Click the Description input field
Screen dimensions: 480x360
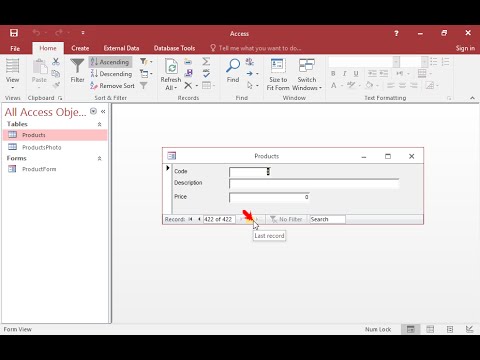pos(314,184)
